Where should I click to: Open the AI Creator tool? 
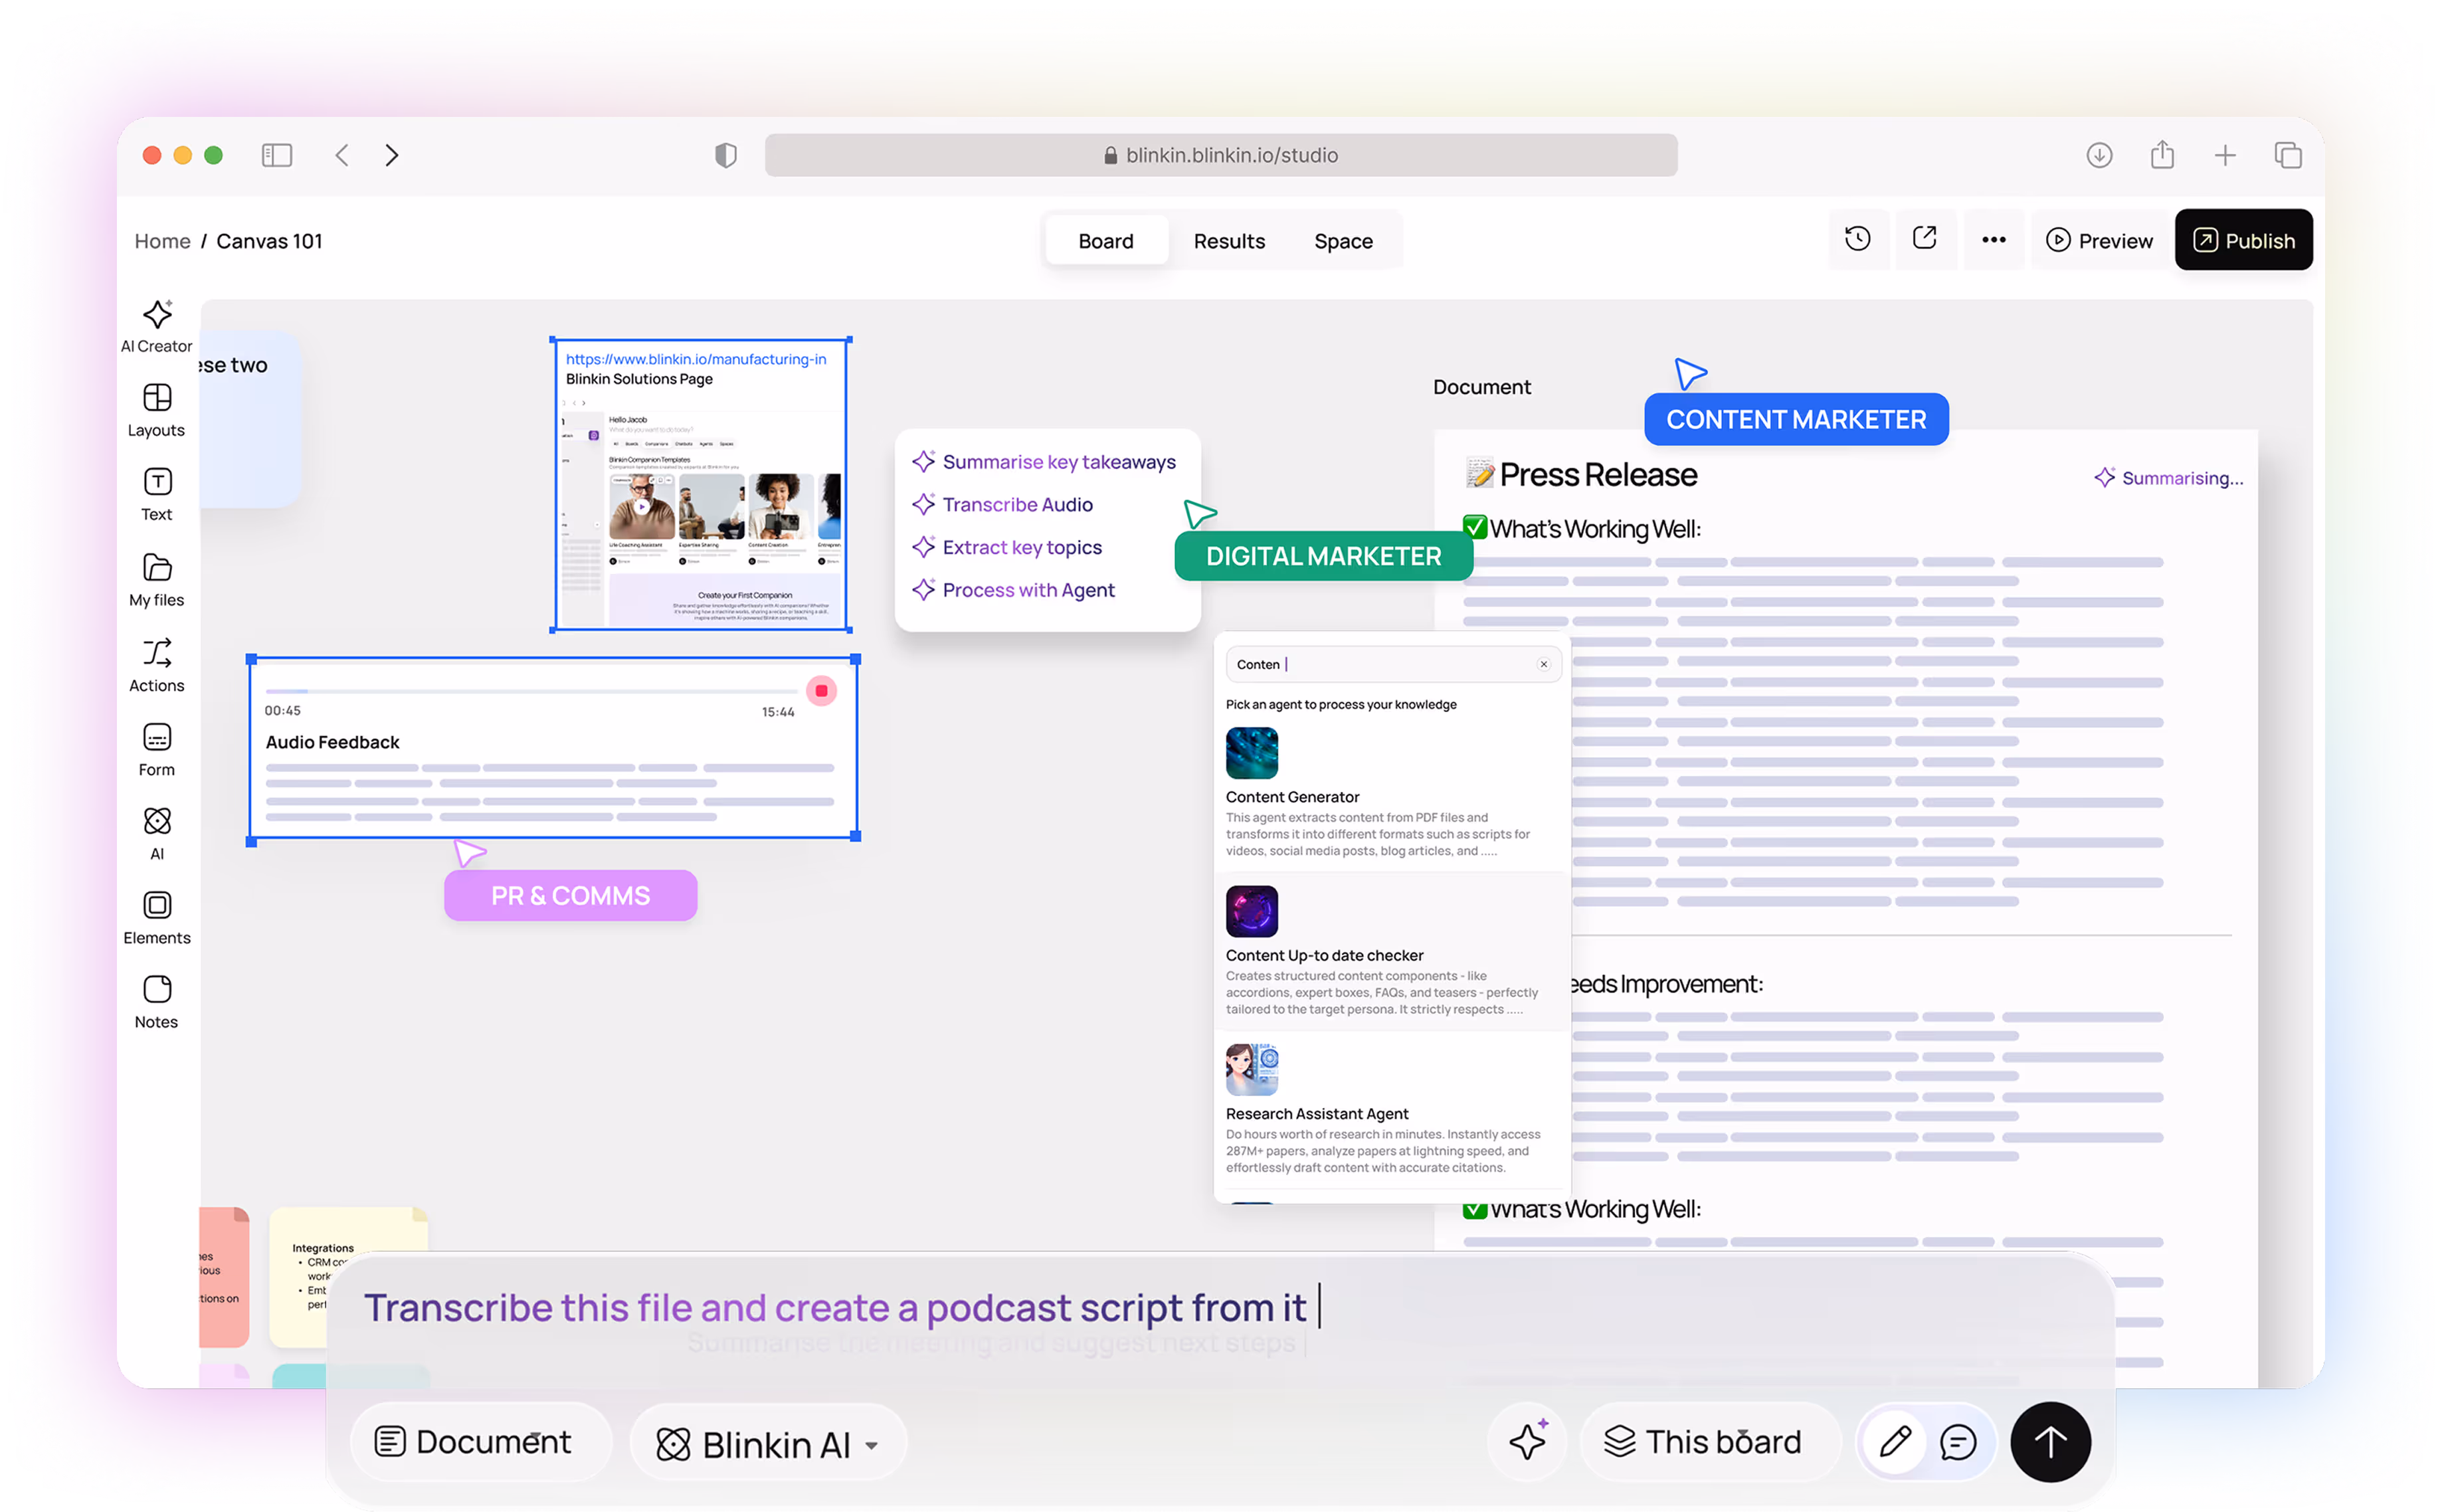[156, 326]
